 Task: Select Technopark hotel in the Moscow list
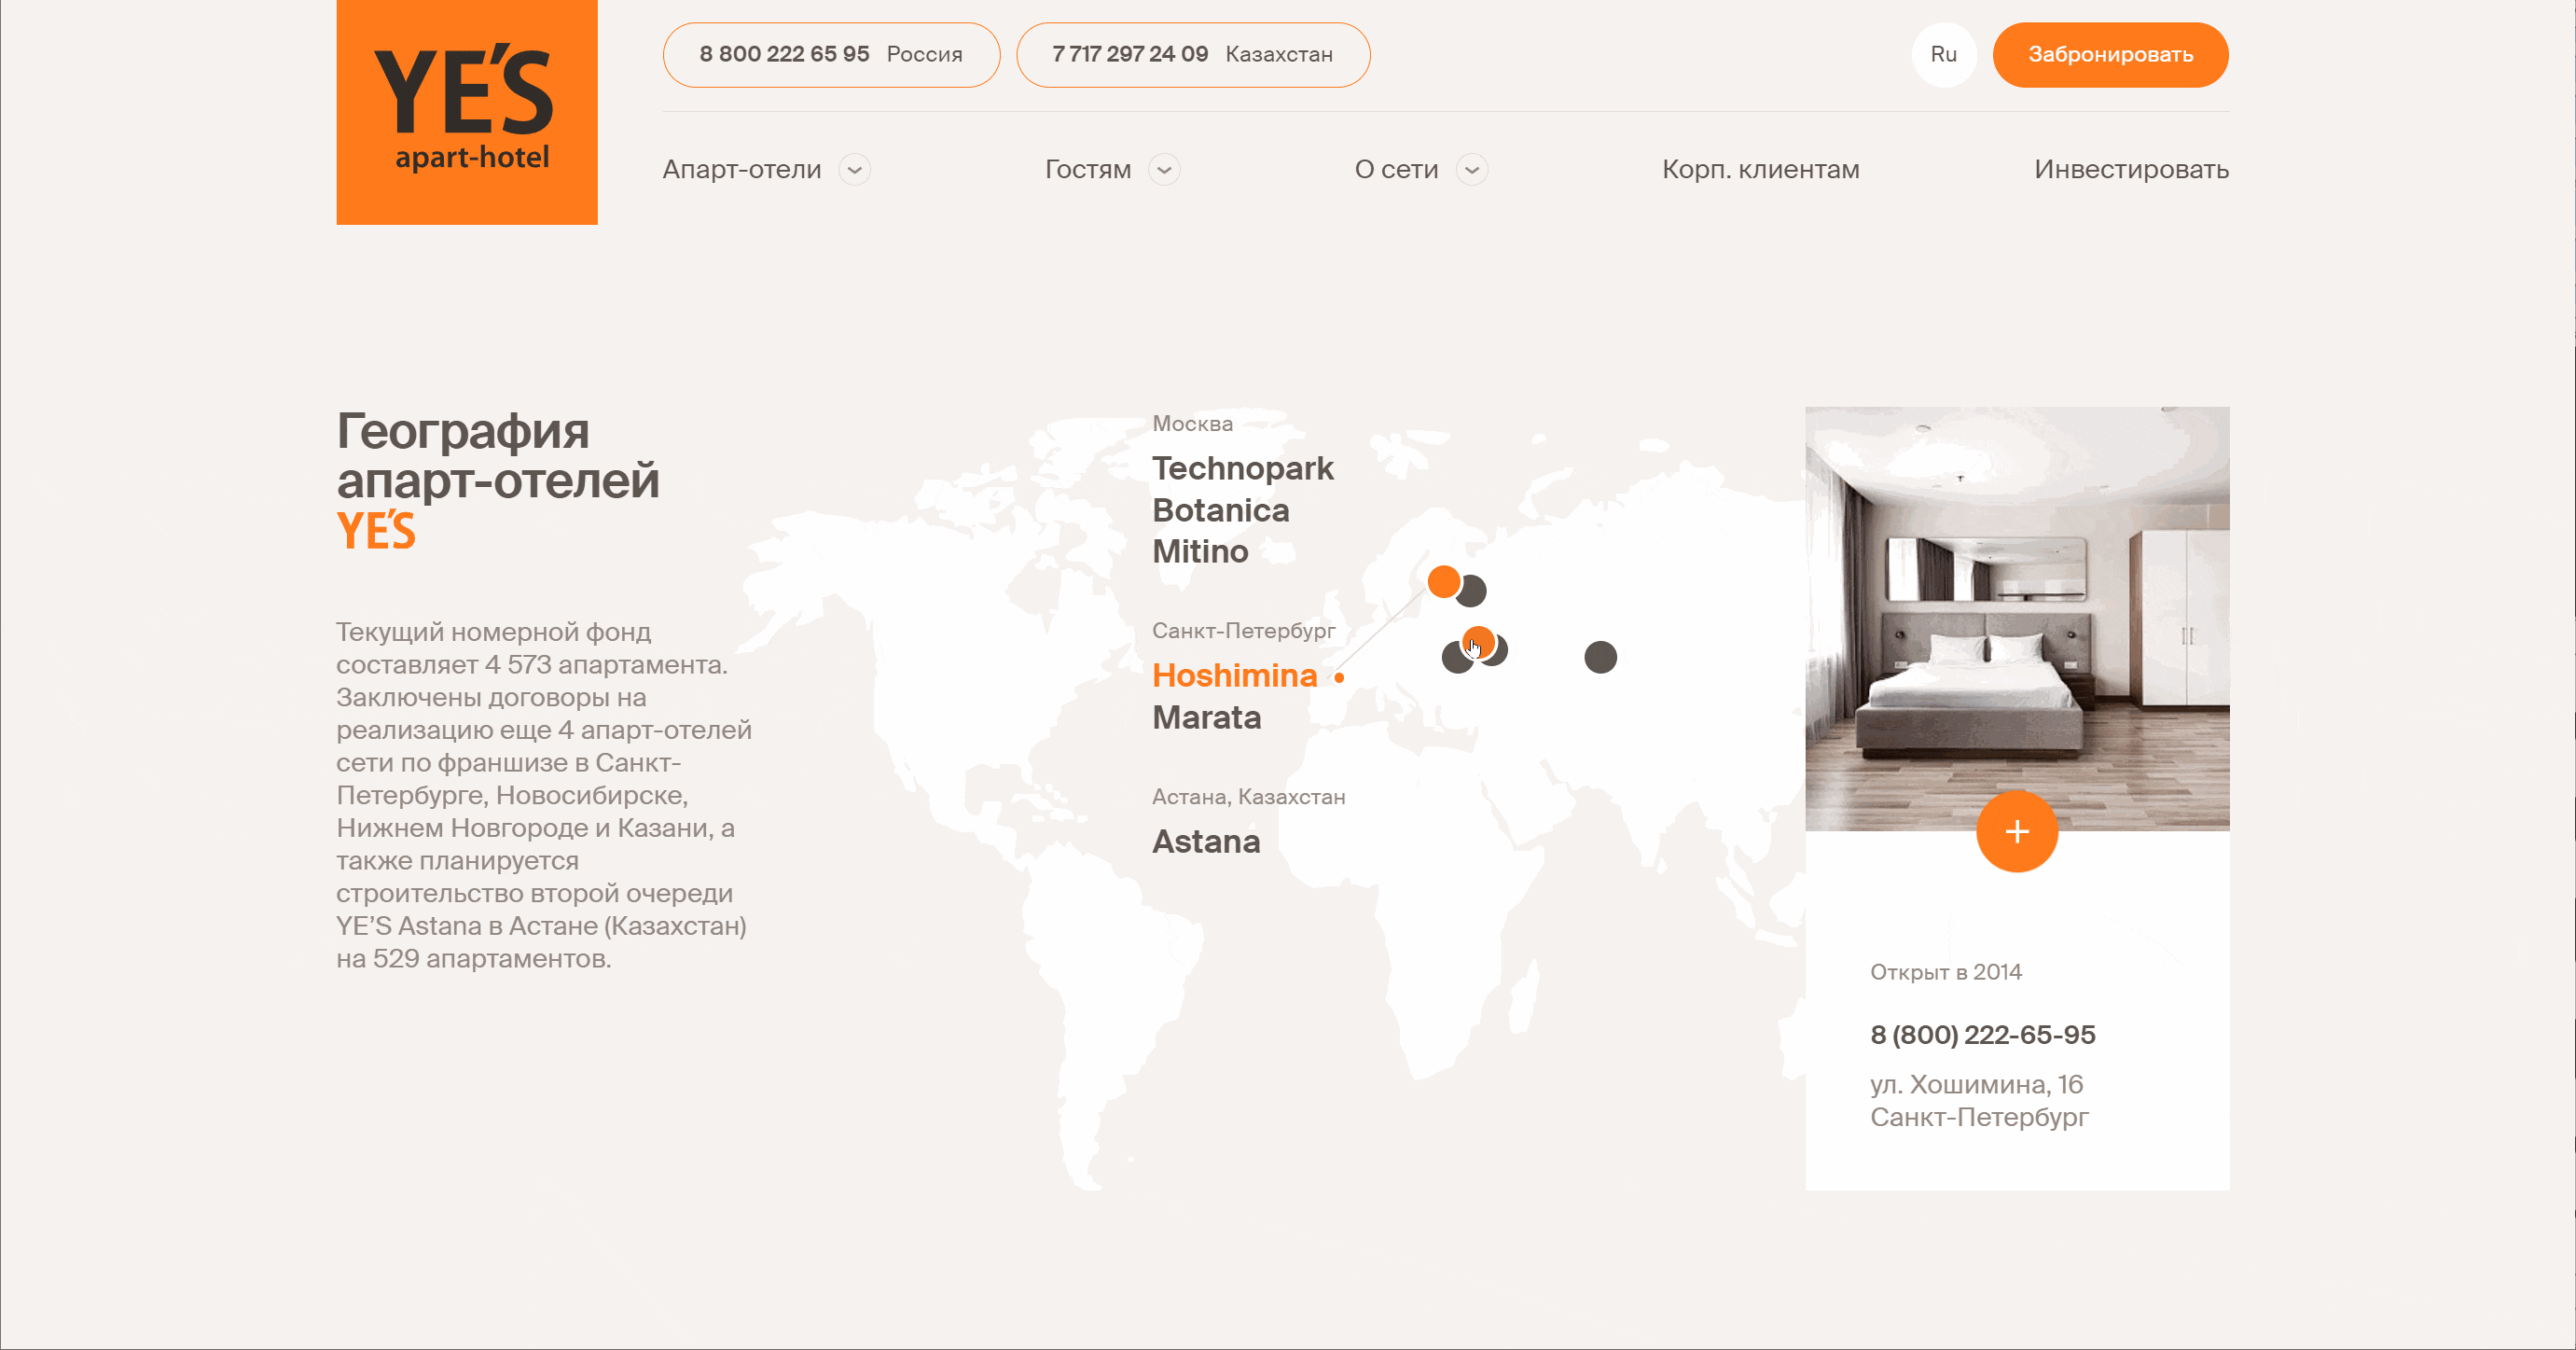(1243, 468)
